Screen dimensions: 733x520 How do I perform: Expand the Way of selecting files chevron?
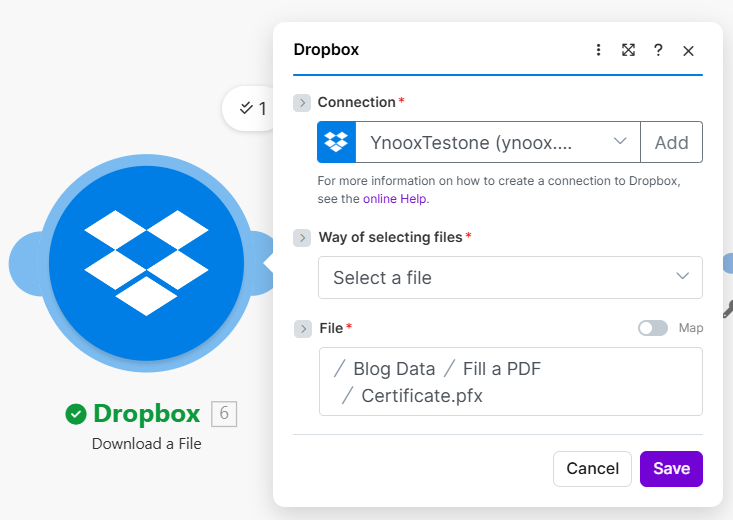302,238
